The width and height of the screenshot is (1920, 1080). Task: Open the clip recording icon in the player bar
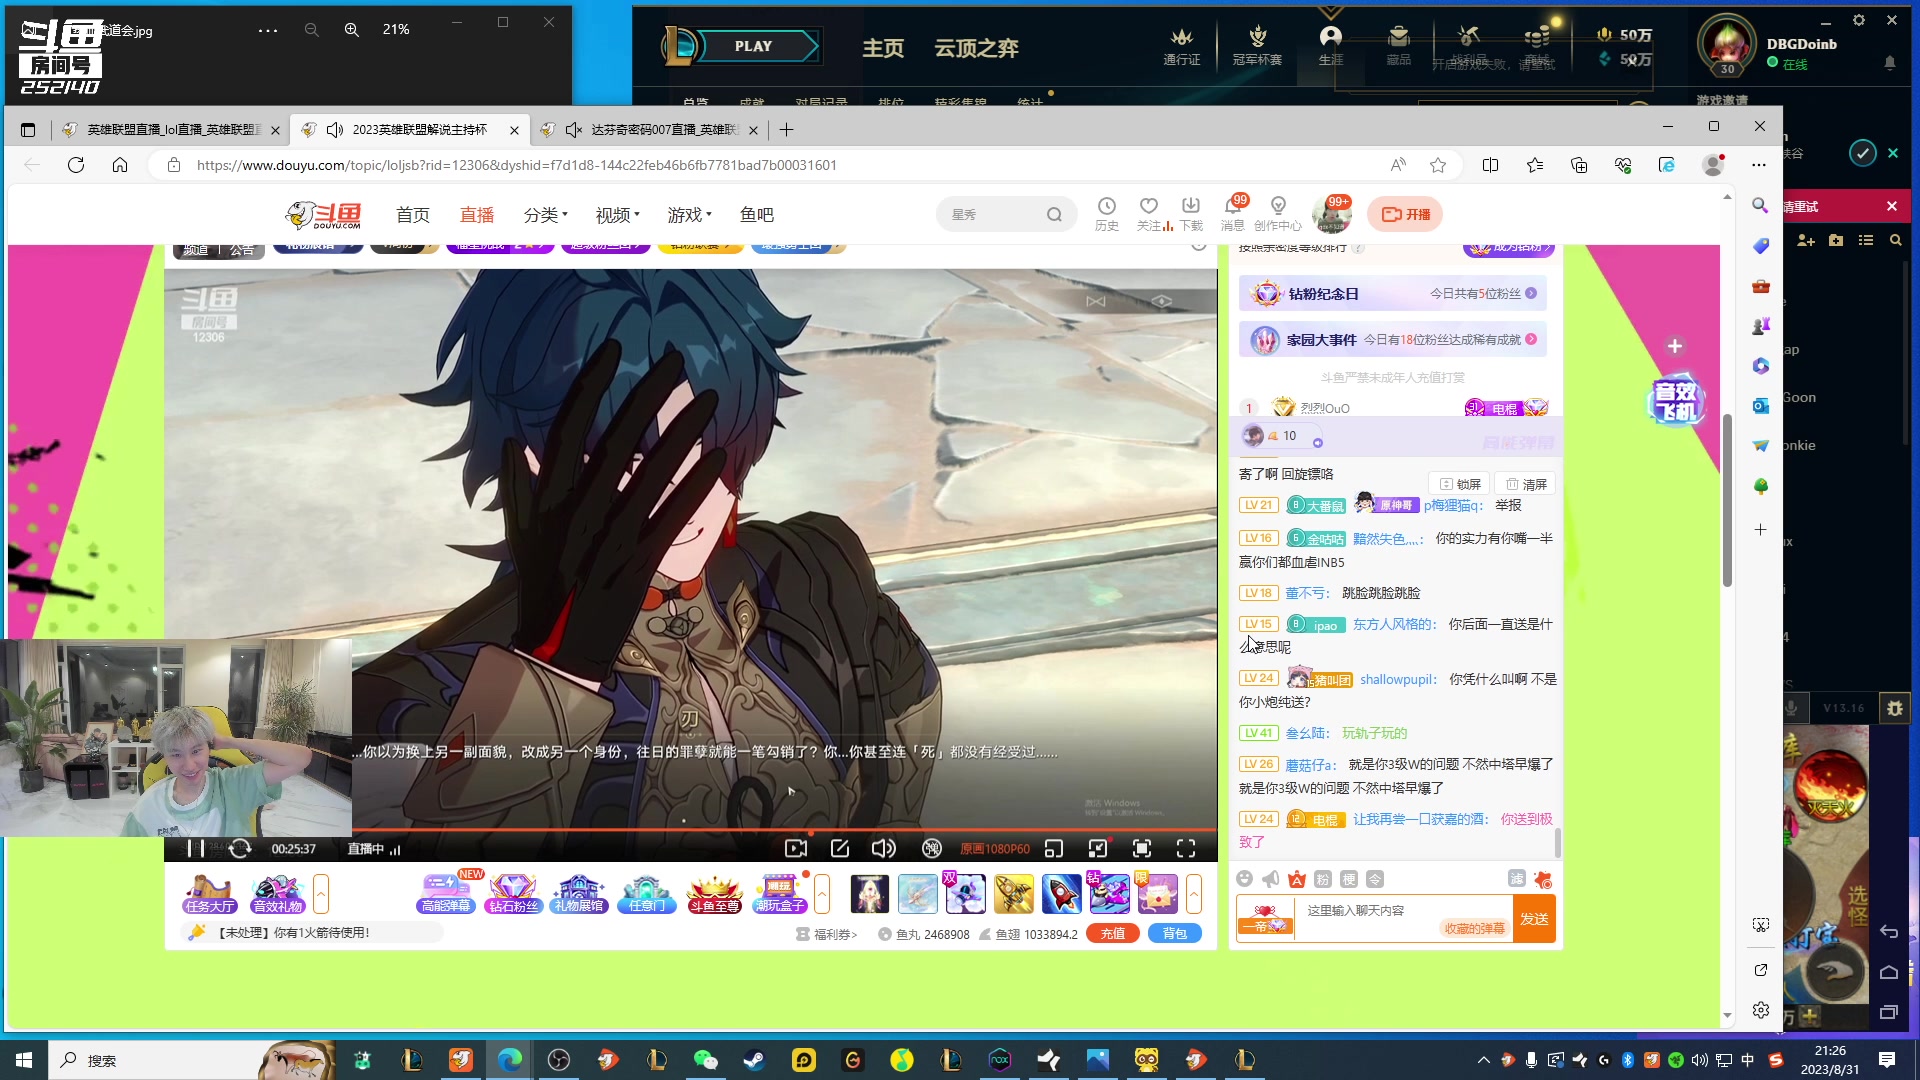click(796, 848)
